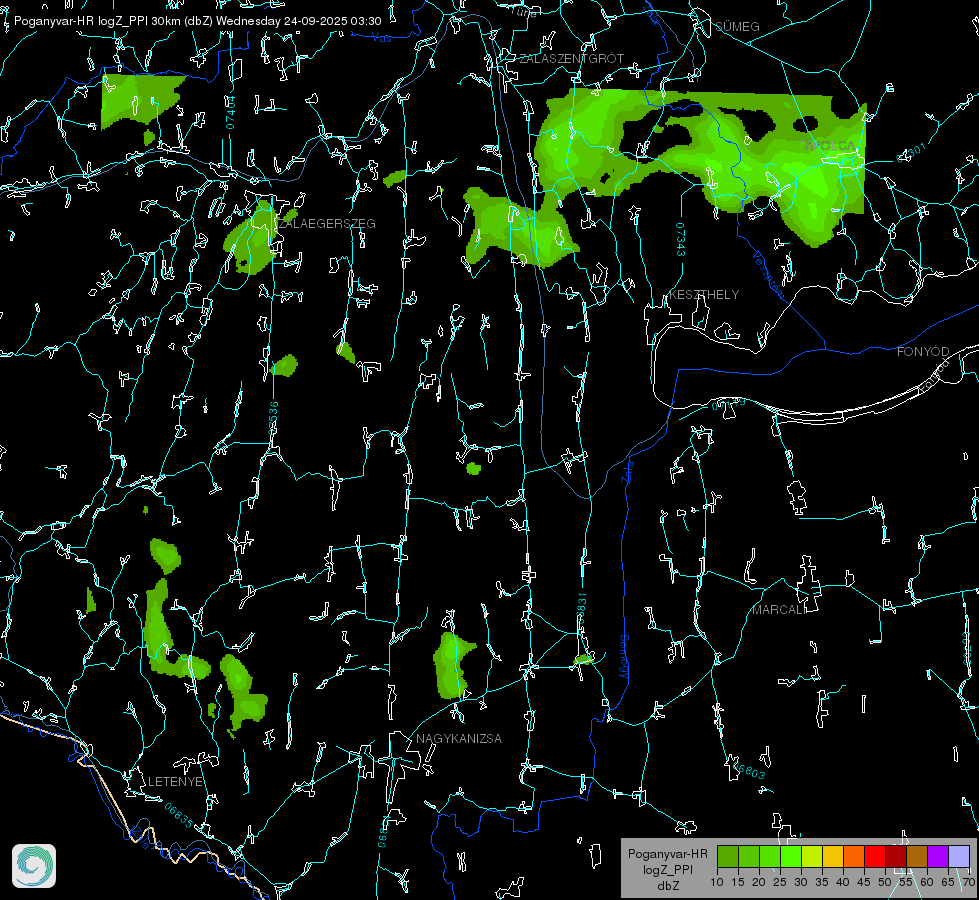Choose the 40-45 dBZ orange swatch
This screenshot has width=979, height=900.
854,856
